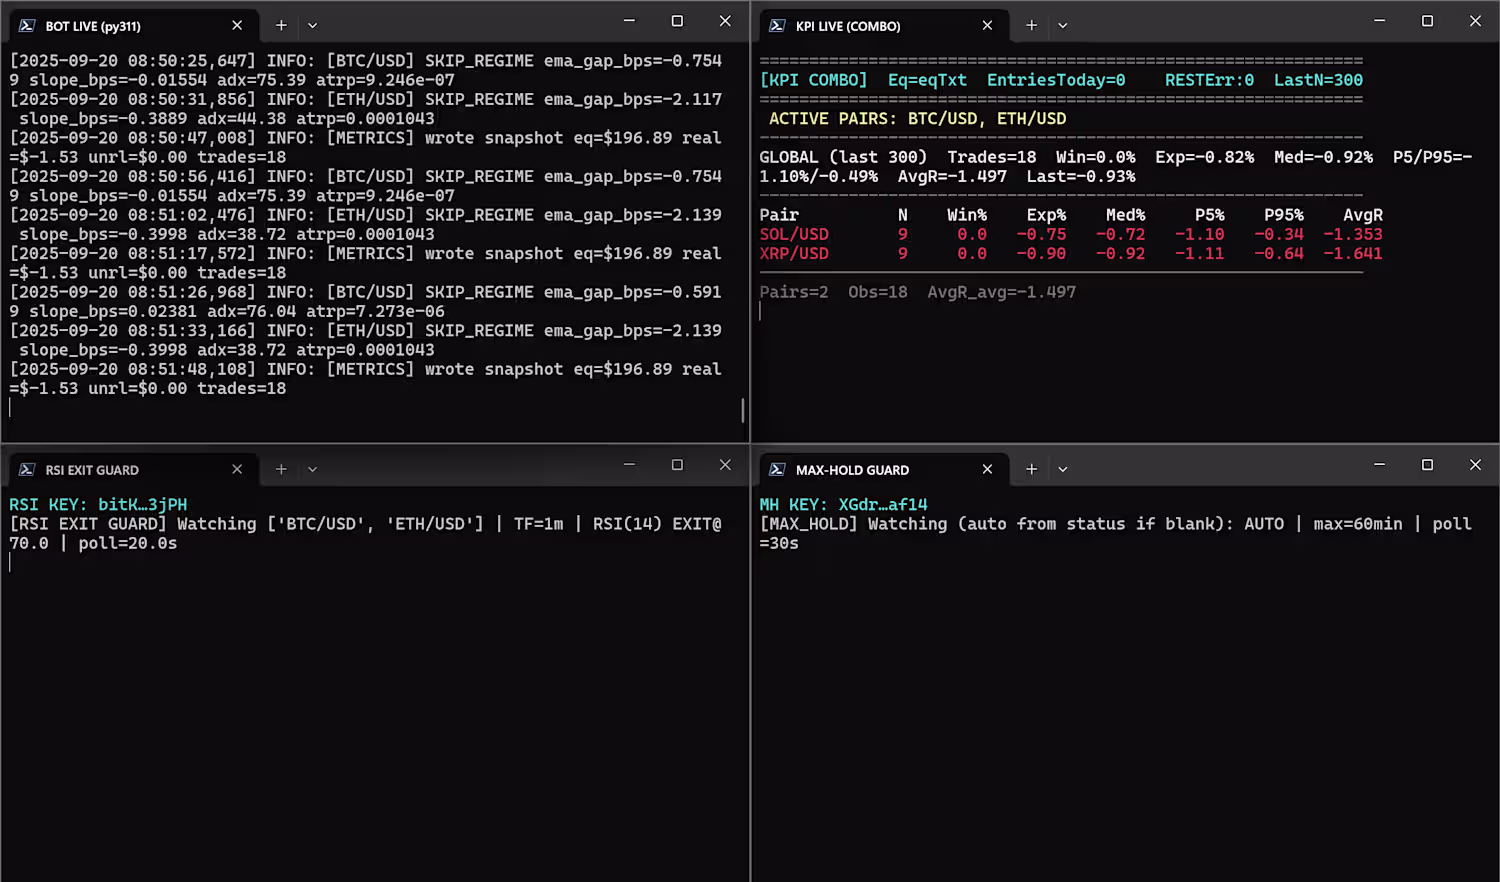
Task: Click the SOL/USD pair row label
Action: 794,234
